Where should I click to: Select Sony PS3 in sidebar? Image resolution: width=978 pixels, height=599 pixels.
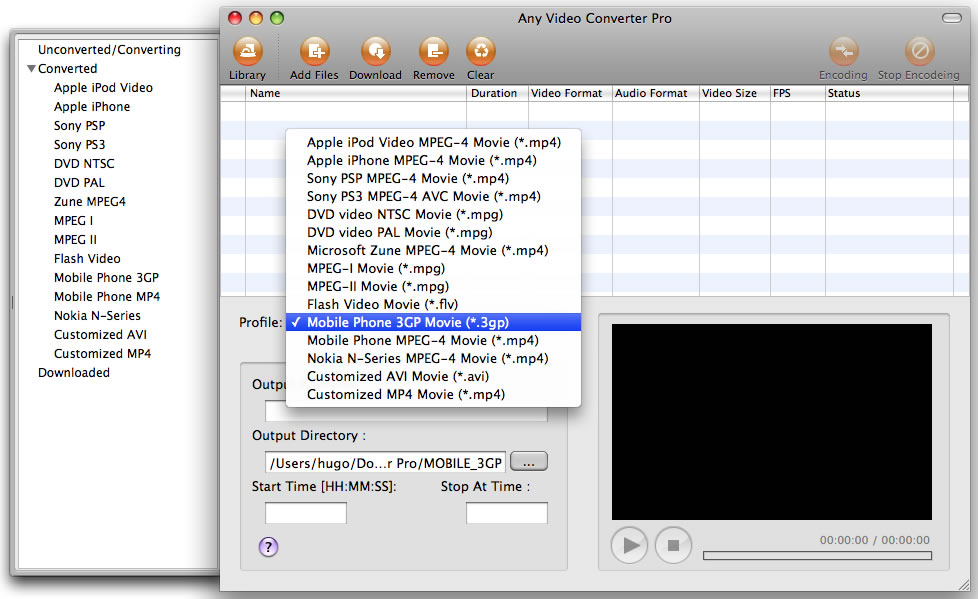[79, 145]
